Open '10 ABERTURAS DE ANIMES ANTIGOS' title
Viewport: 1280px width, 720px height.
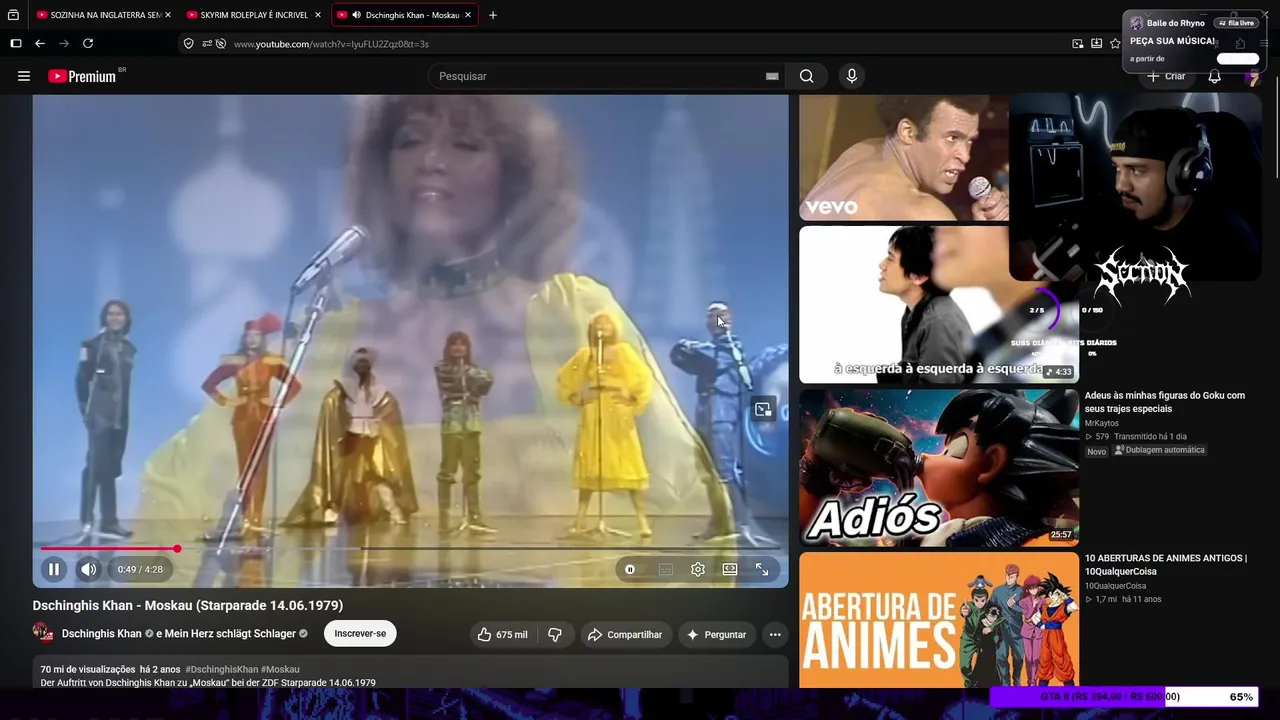1166,565
